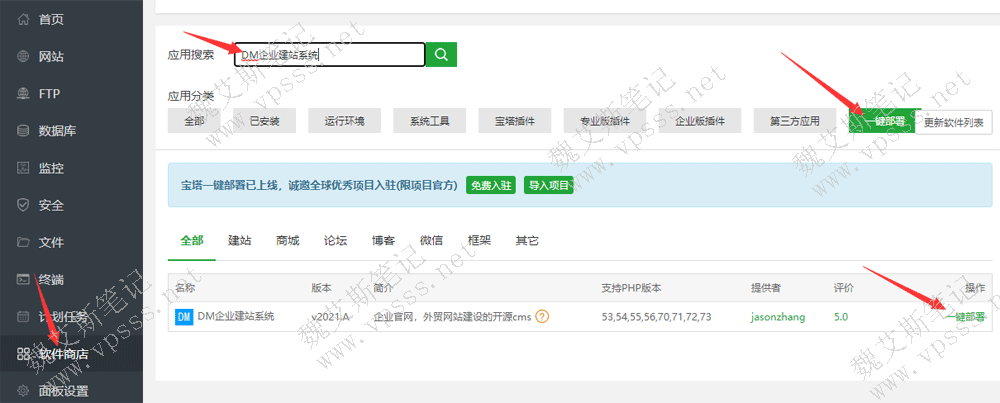Click the v2021.A version cell

[330, 317]
